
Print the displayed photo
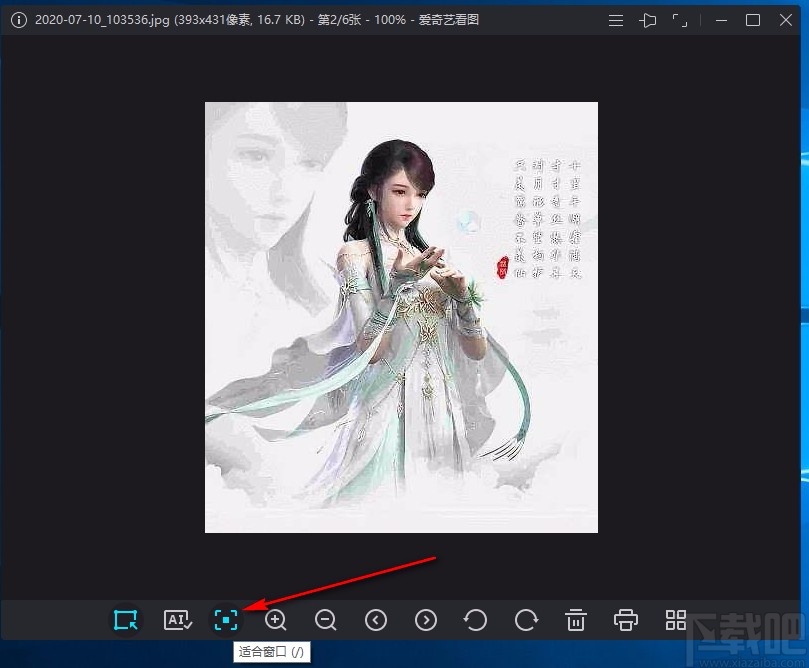[x=625, y=620]
